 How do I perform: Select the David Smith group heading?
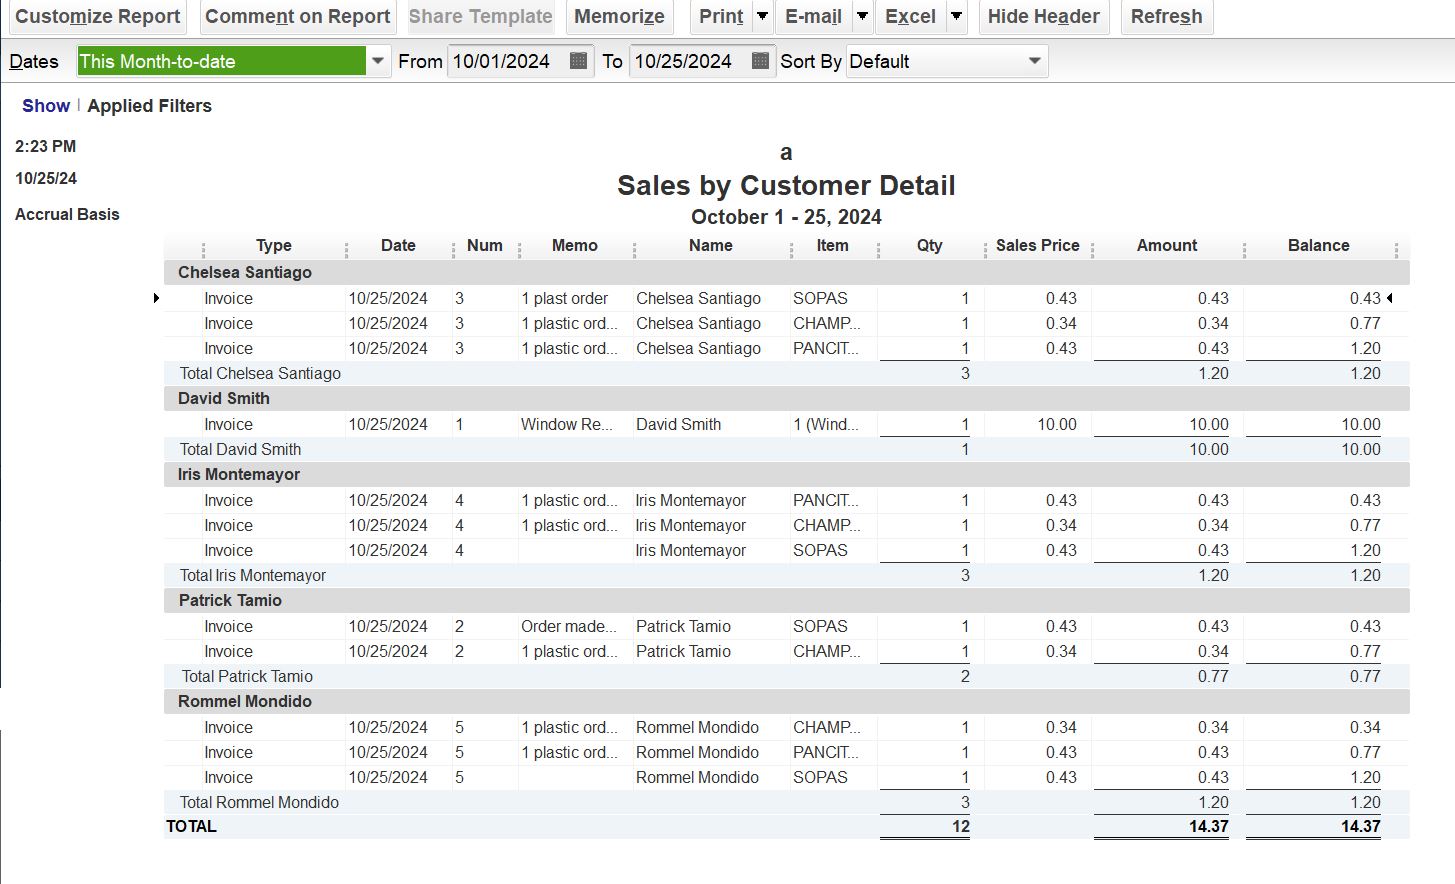(224, 399)
